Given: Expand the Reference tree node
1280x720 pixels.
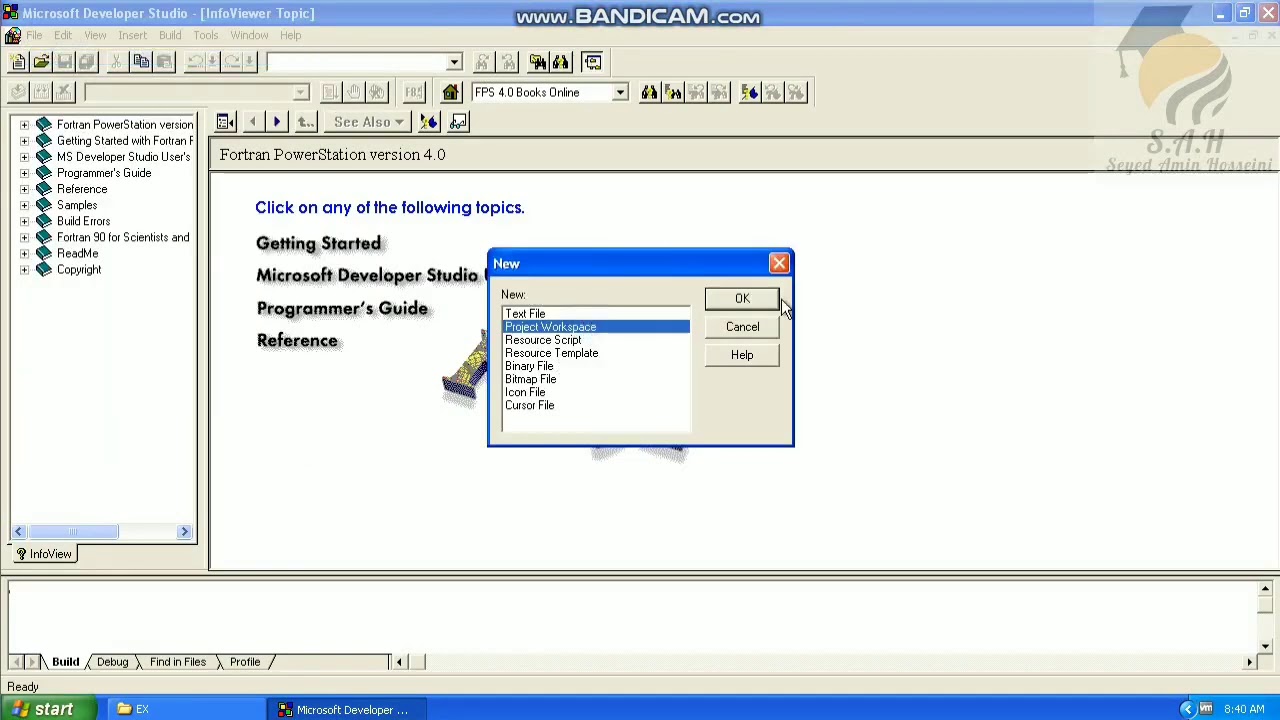Looking at the screenshot, I should point(24,189).
